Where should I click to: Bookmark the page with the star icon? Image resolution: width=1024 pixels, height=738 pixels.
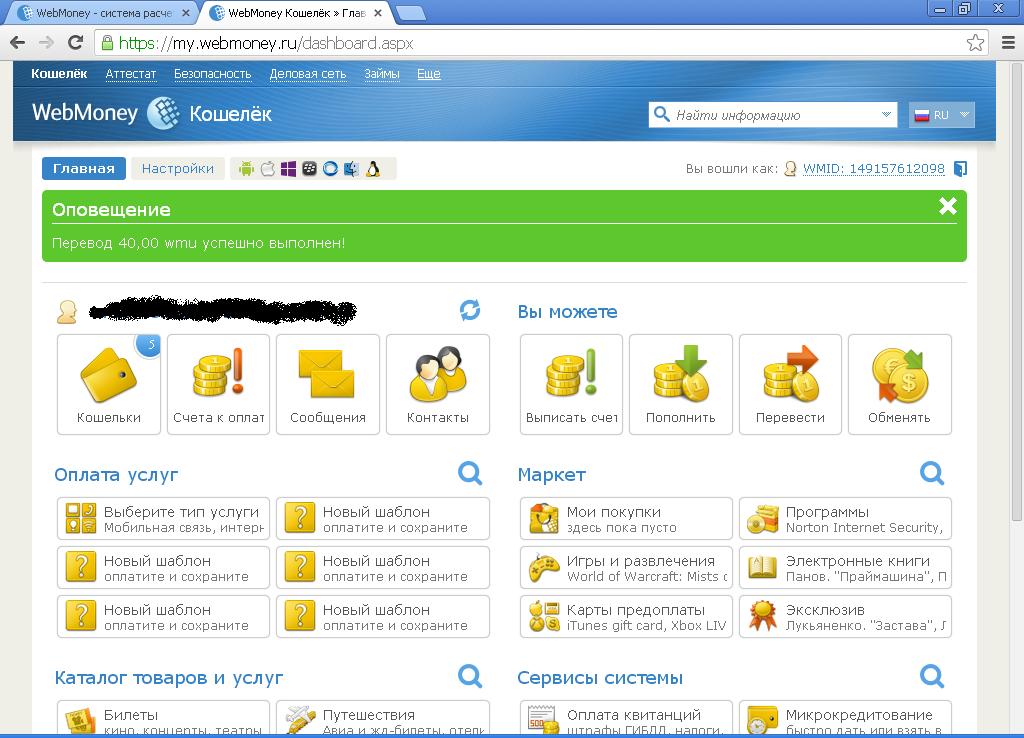(975, 43)
